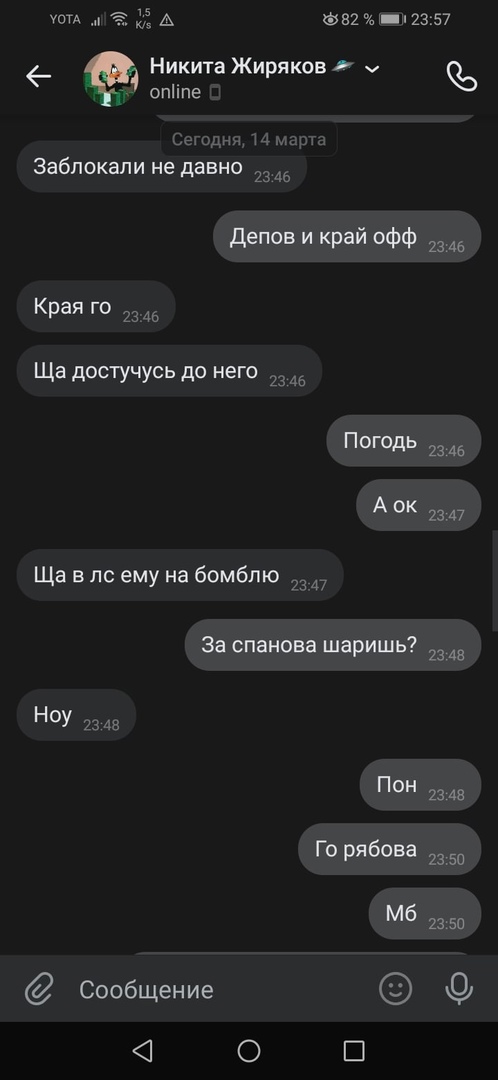Tap the microphone to record voice message
The width and height of the screenshot is (498, 1080).
[x=459, y=990]
